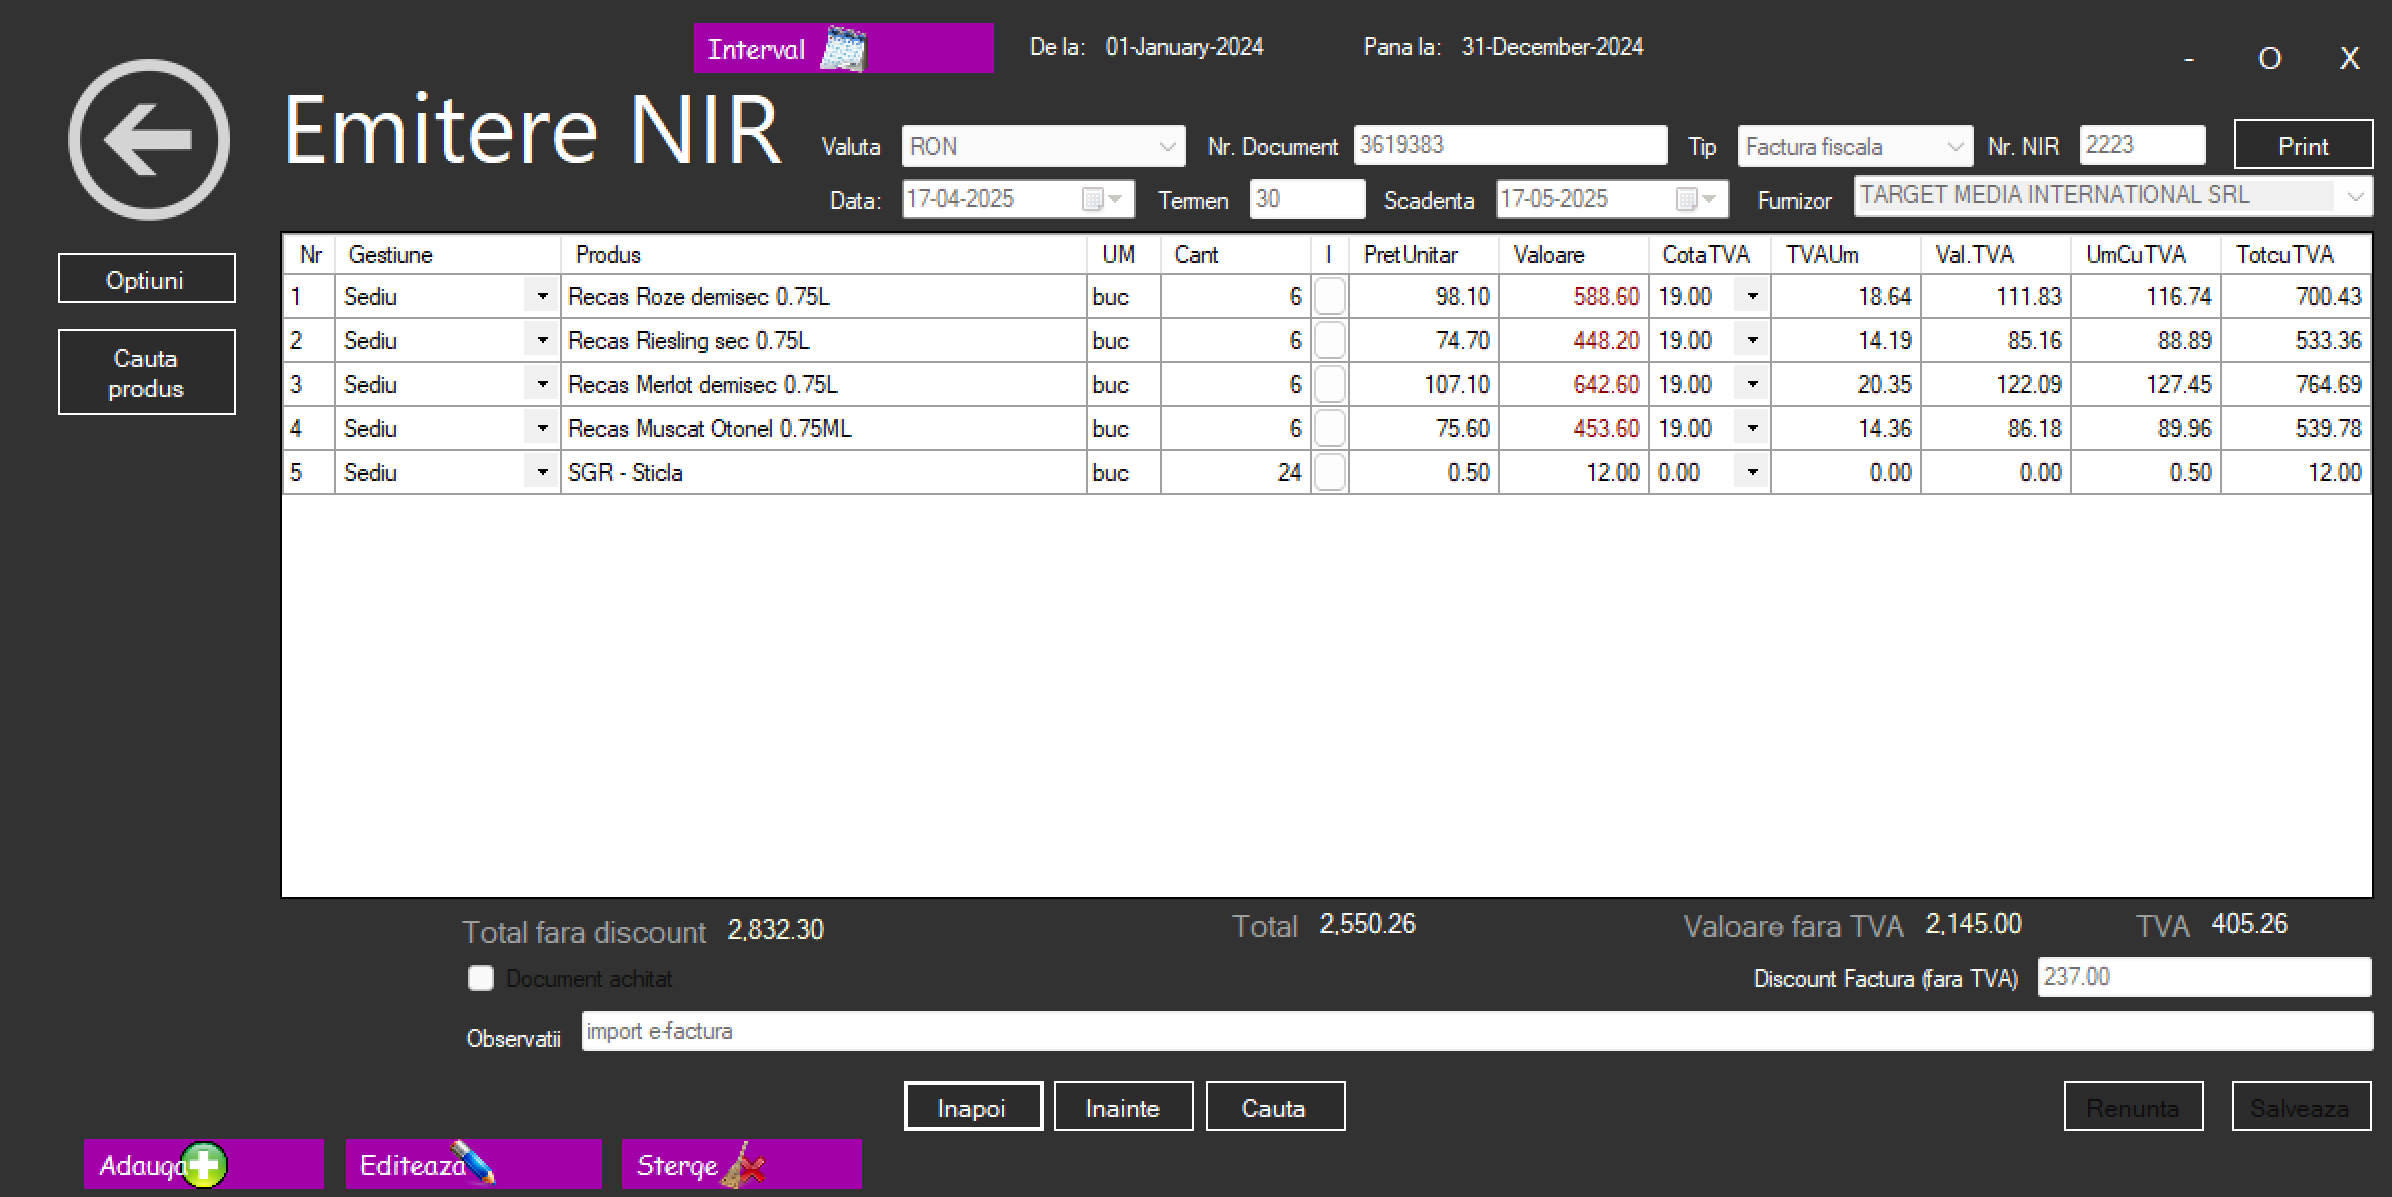Click the Cauta produs side button
The image size is (2392, 1197).
click(147, 372)
